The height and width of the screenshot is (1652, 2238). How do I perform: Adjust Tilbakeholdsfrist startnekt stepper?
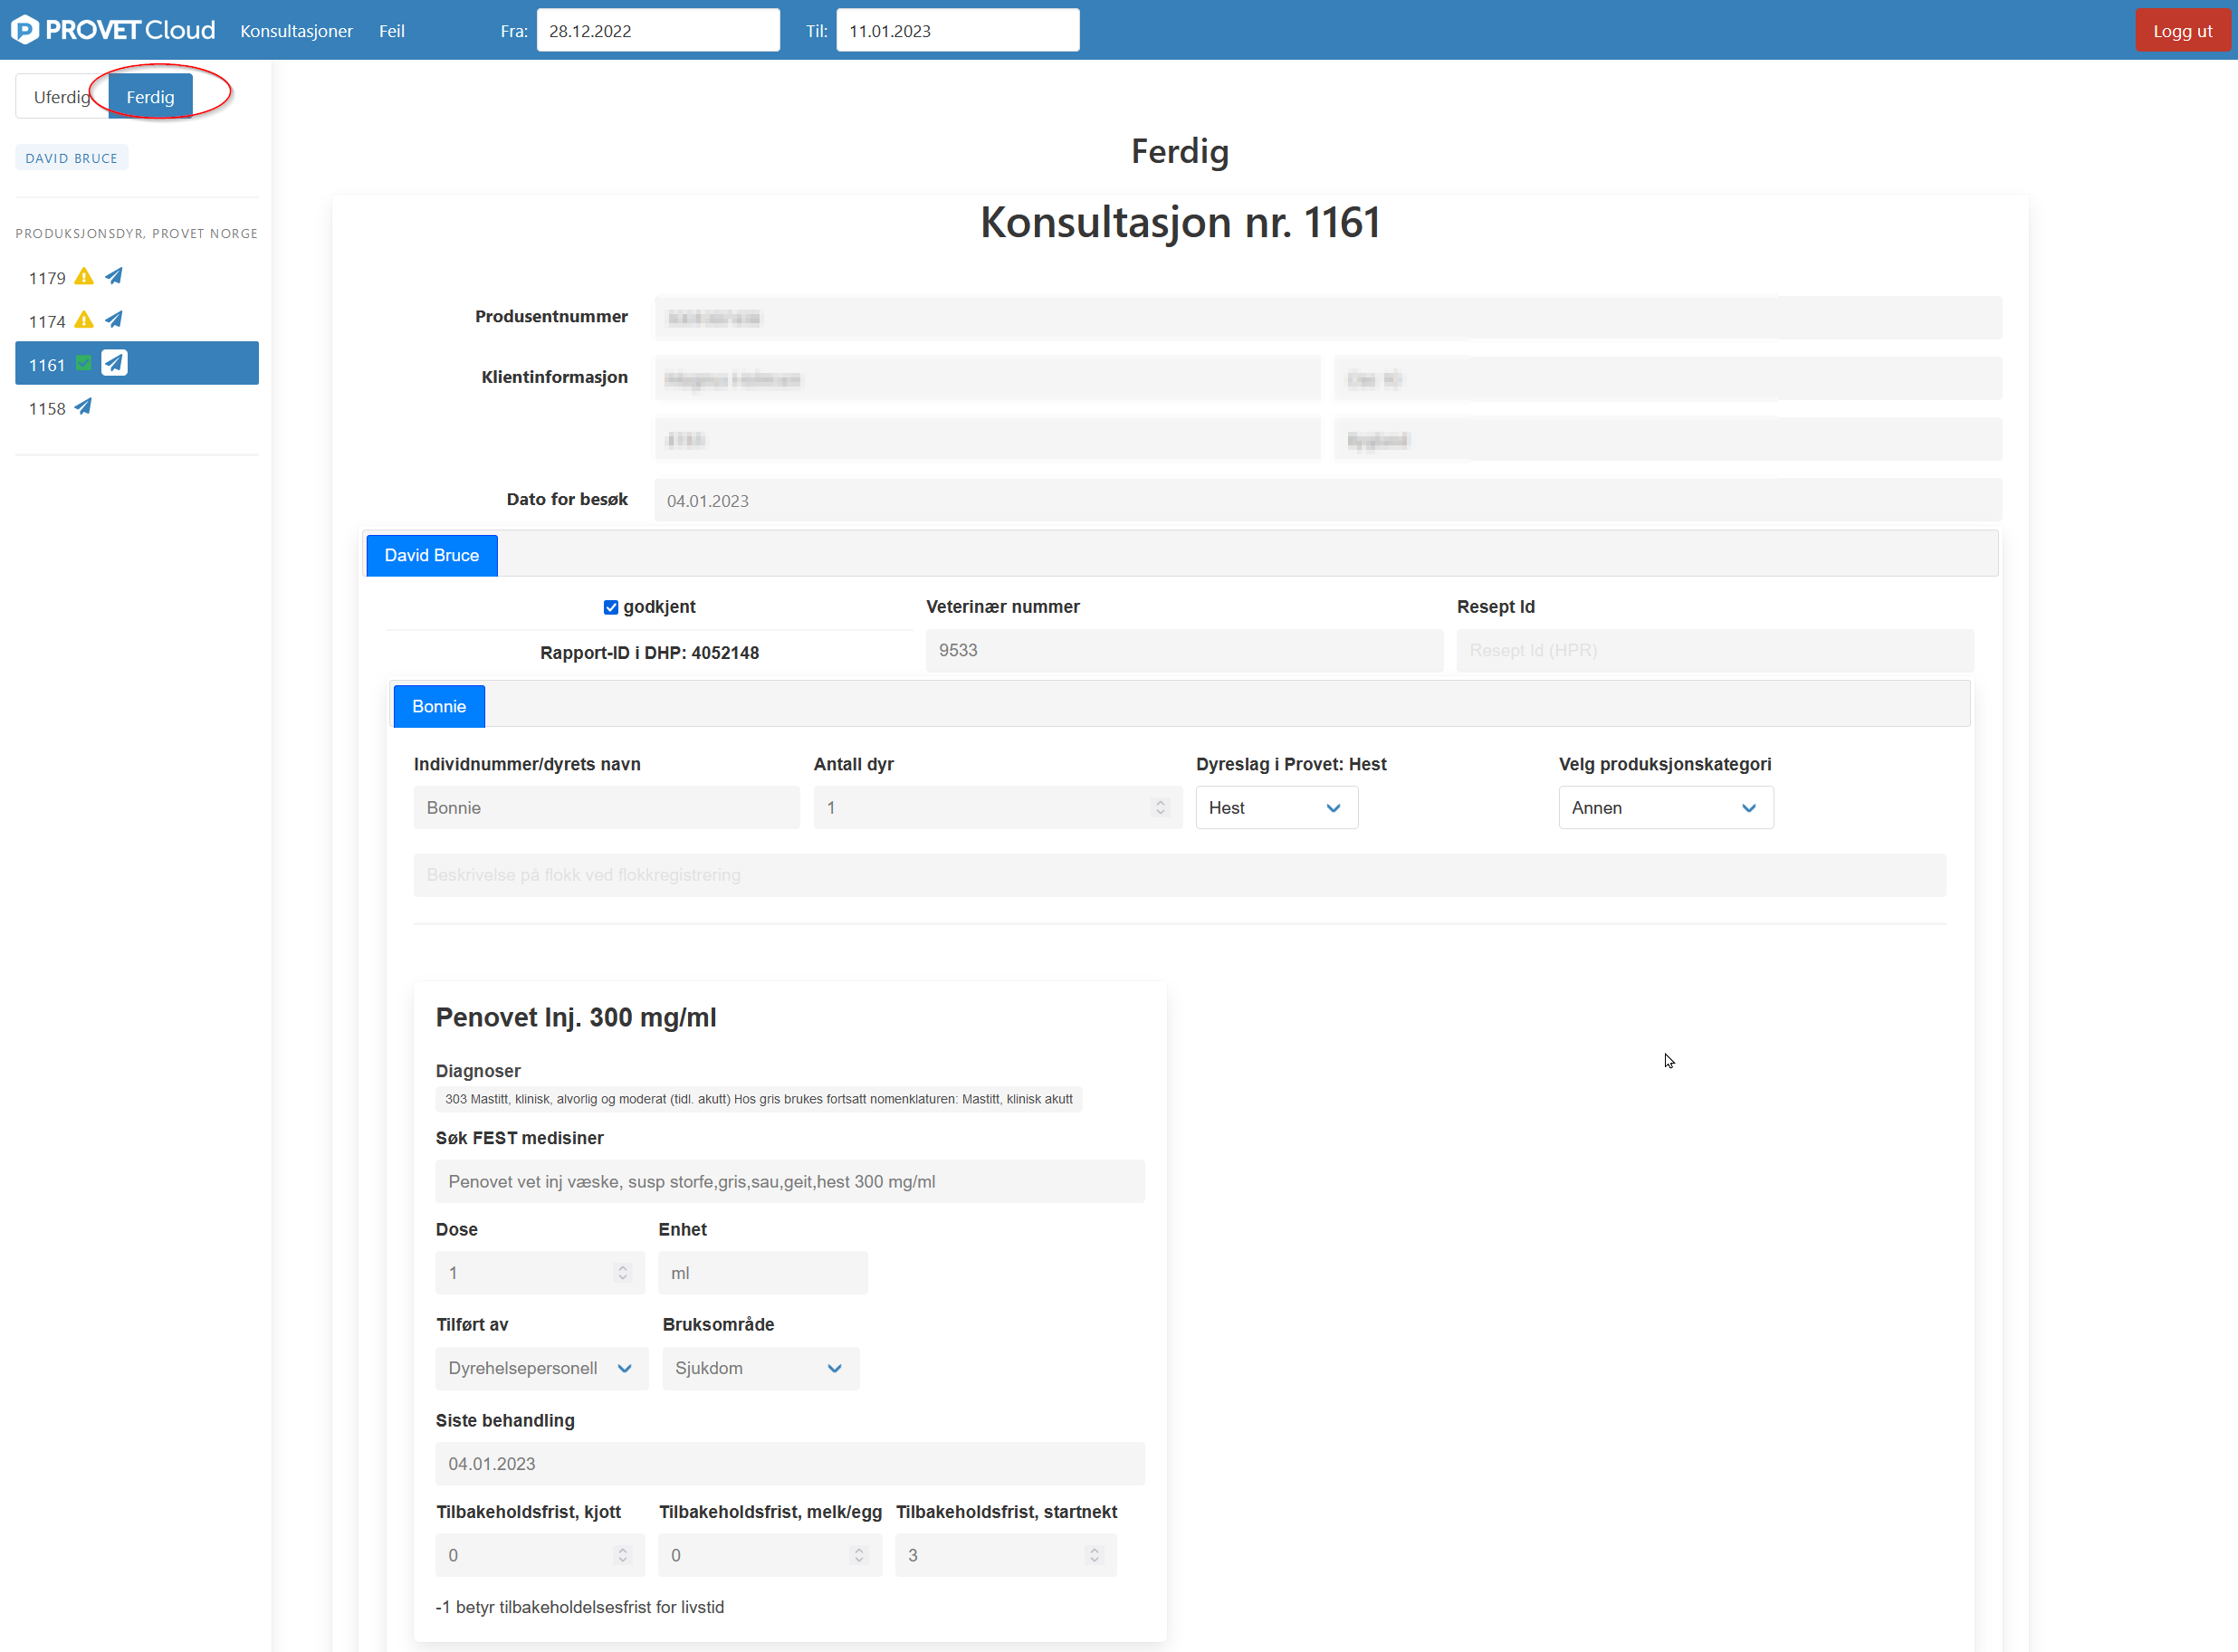click(x=1094, y=1555)
